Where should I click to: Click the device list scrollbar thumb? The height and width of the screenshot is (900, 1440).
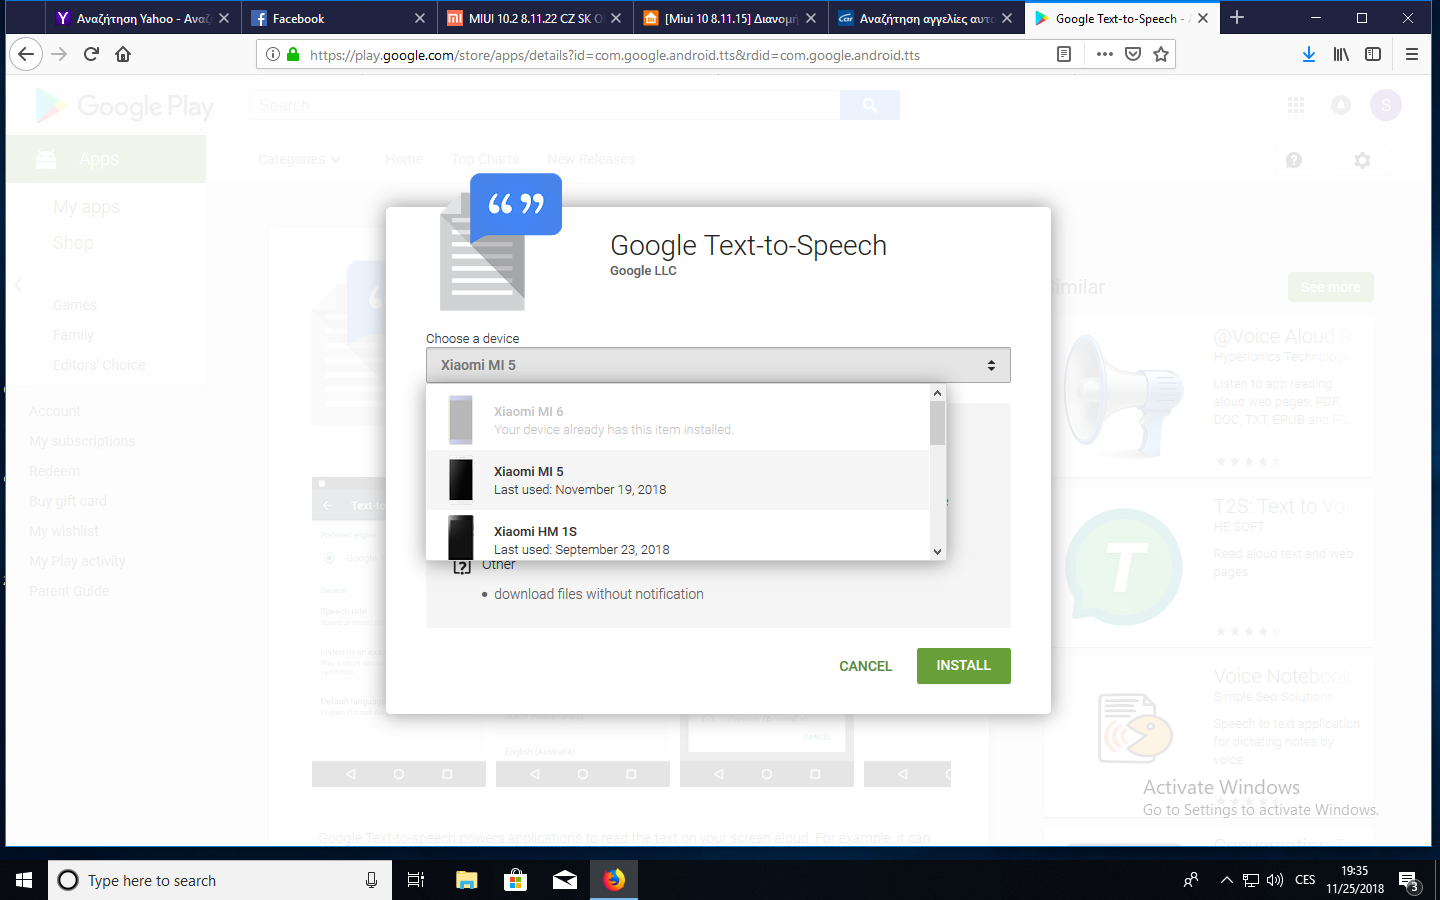pos(937,423)
